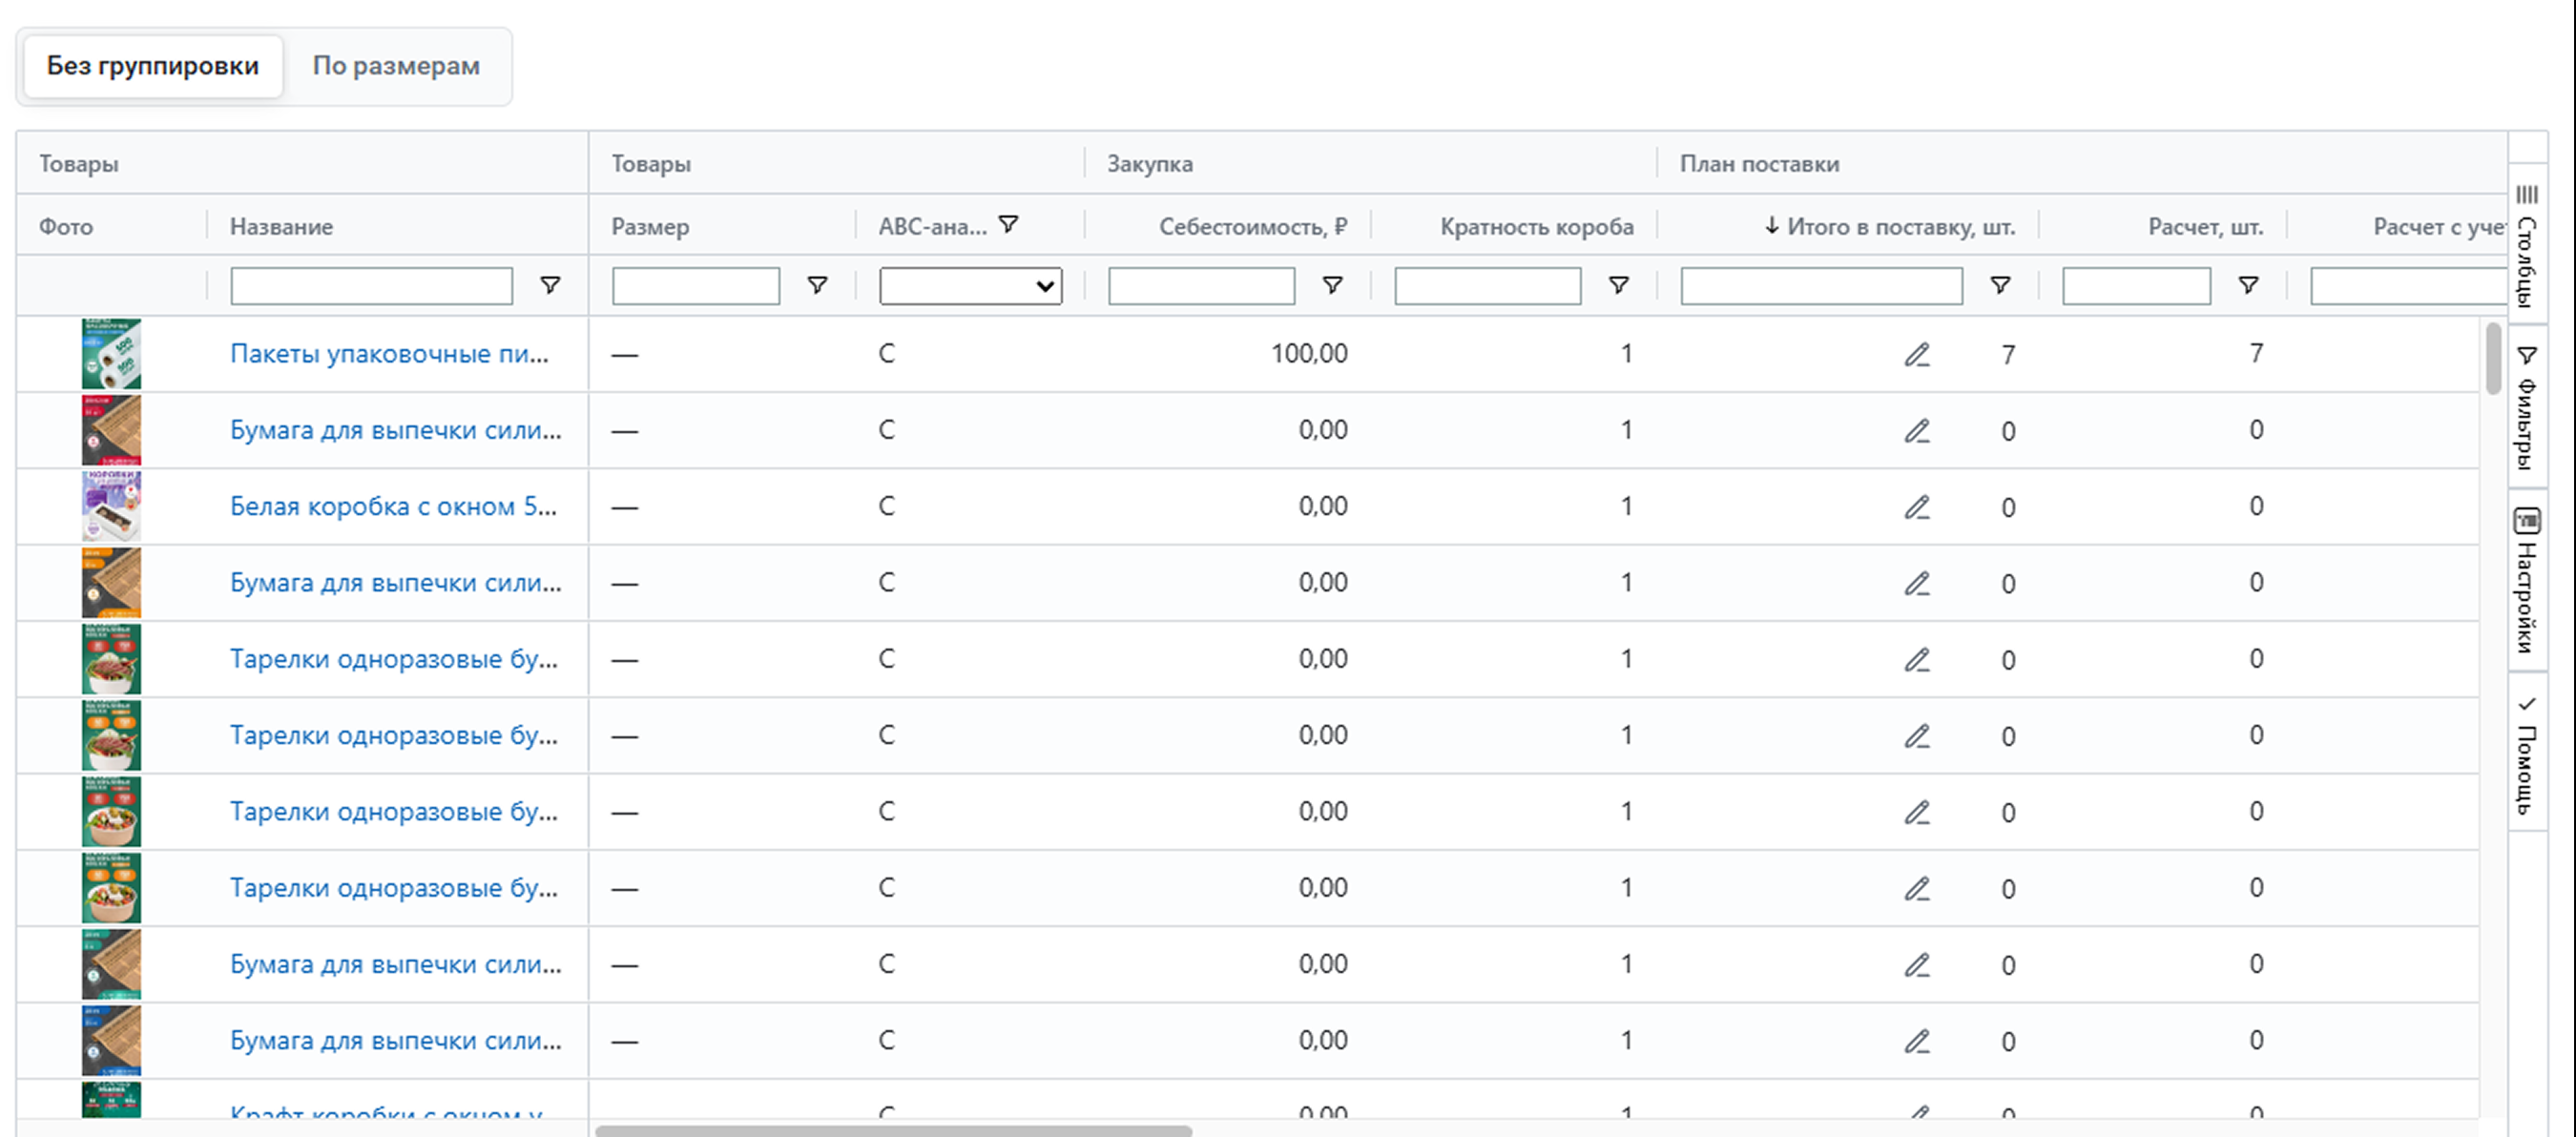
Task: Click filter icon beside Итого в поставку filter field
Action: [x=2000, y=286]
